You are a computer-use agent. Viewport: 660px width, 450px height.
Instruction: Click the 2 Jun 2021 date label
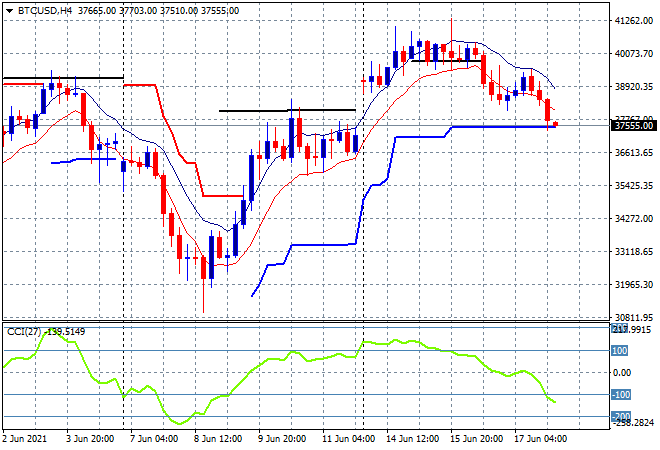[x=24, y=439]
